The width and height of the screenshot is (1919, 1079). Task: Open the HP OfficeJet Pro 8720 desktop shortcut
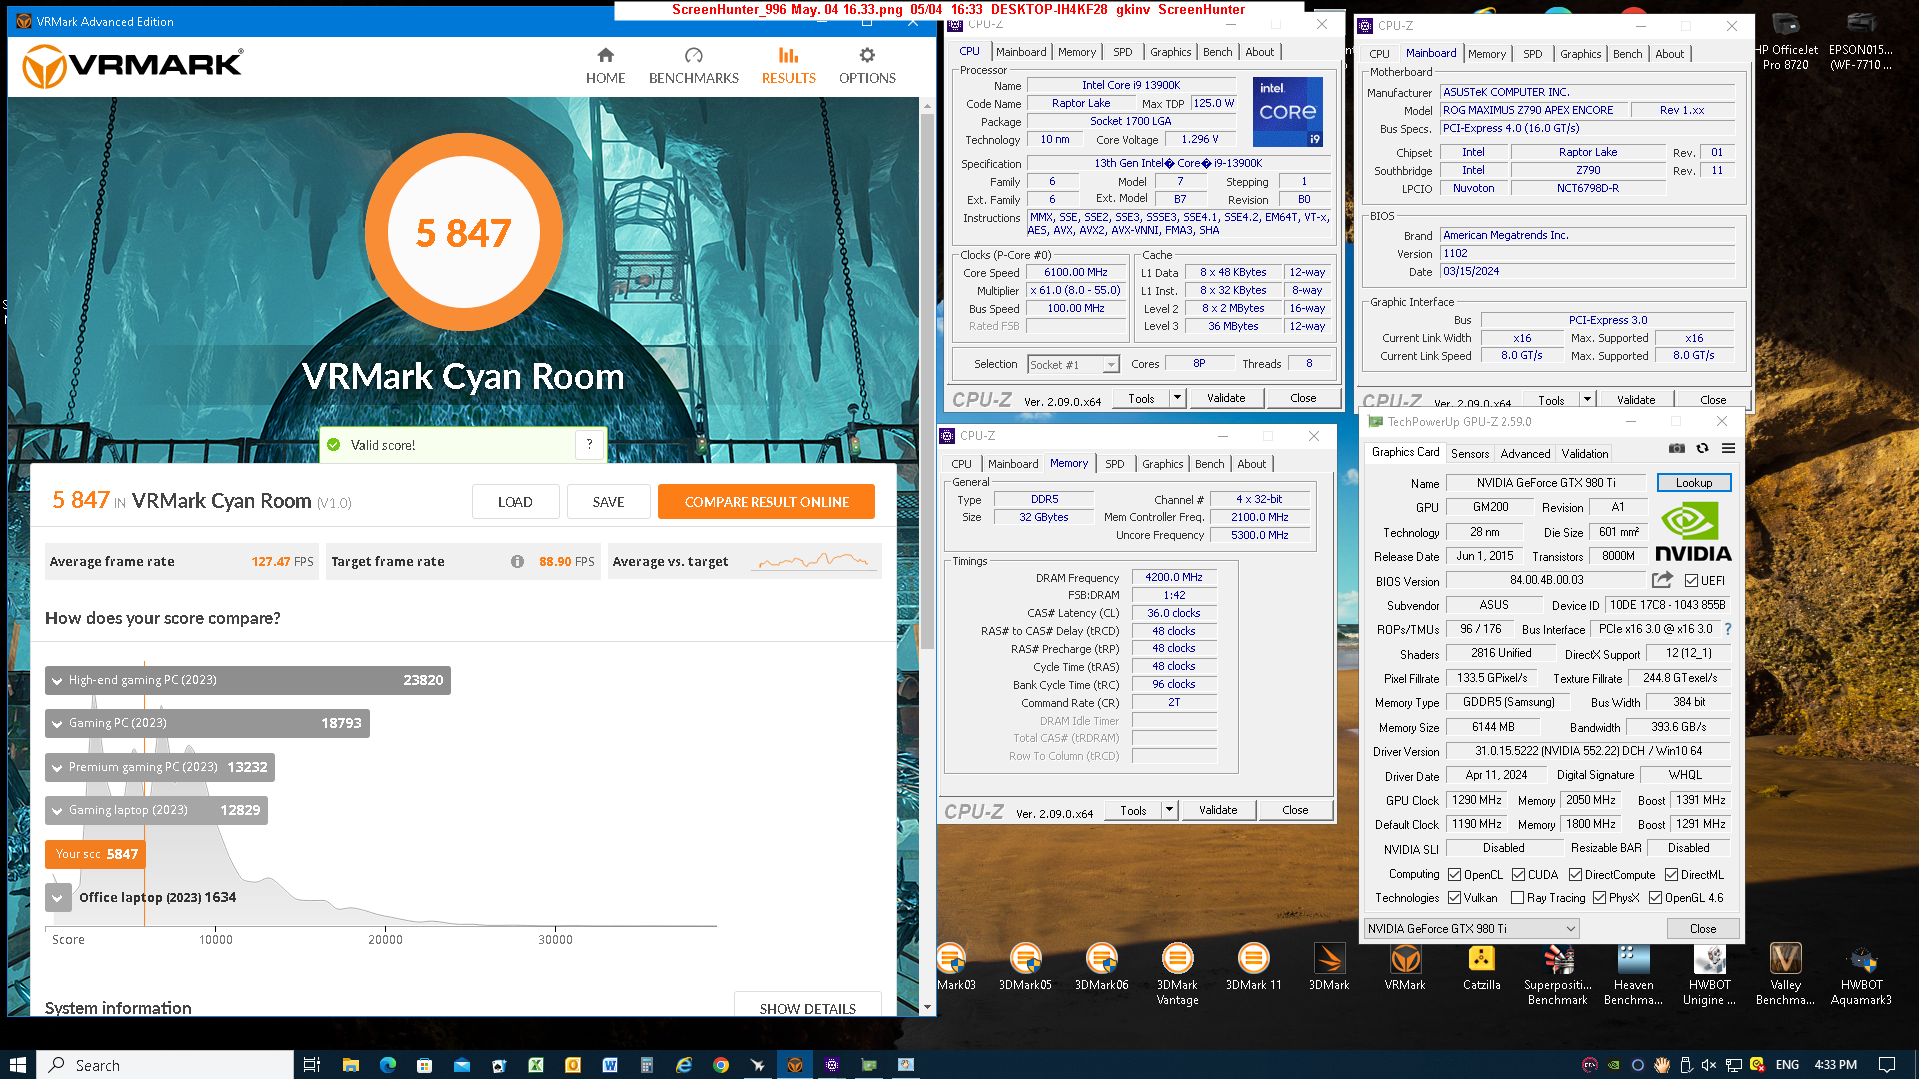pyautogui.click(x=1786, y=42)
